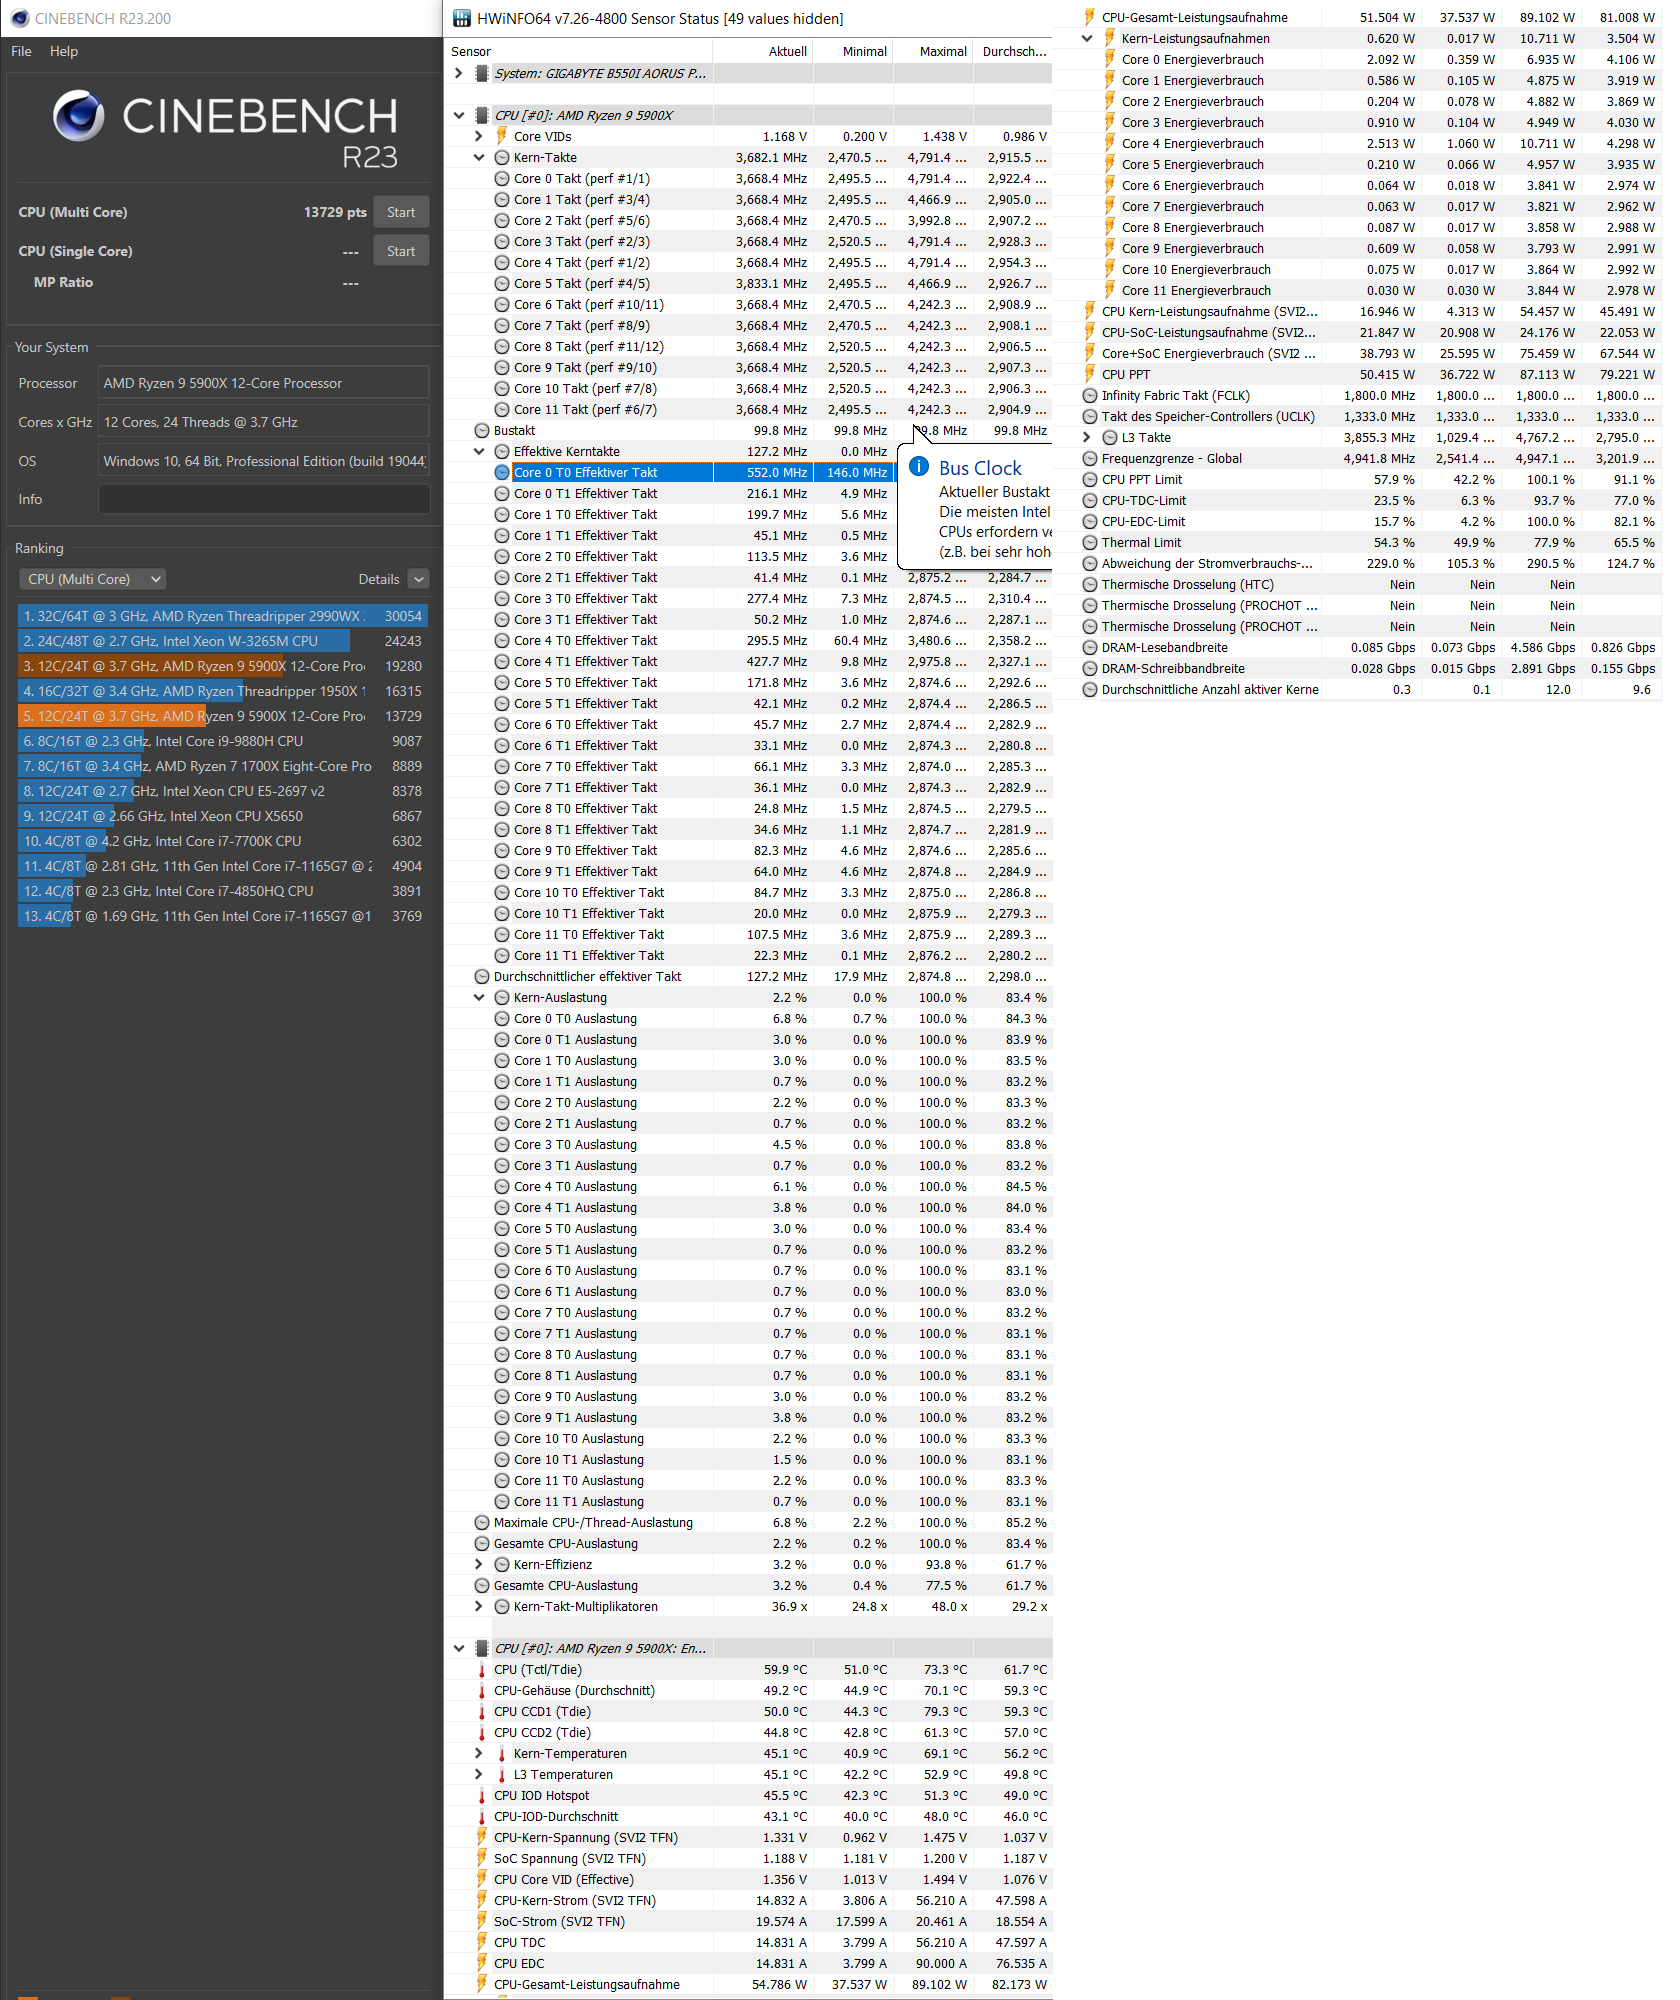Click the Processor name field

click(264, 383)
